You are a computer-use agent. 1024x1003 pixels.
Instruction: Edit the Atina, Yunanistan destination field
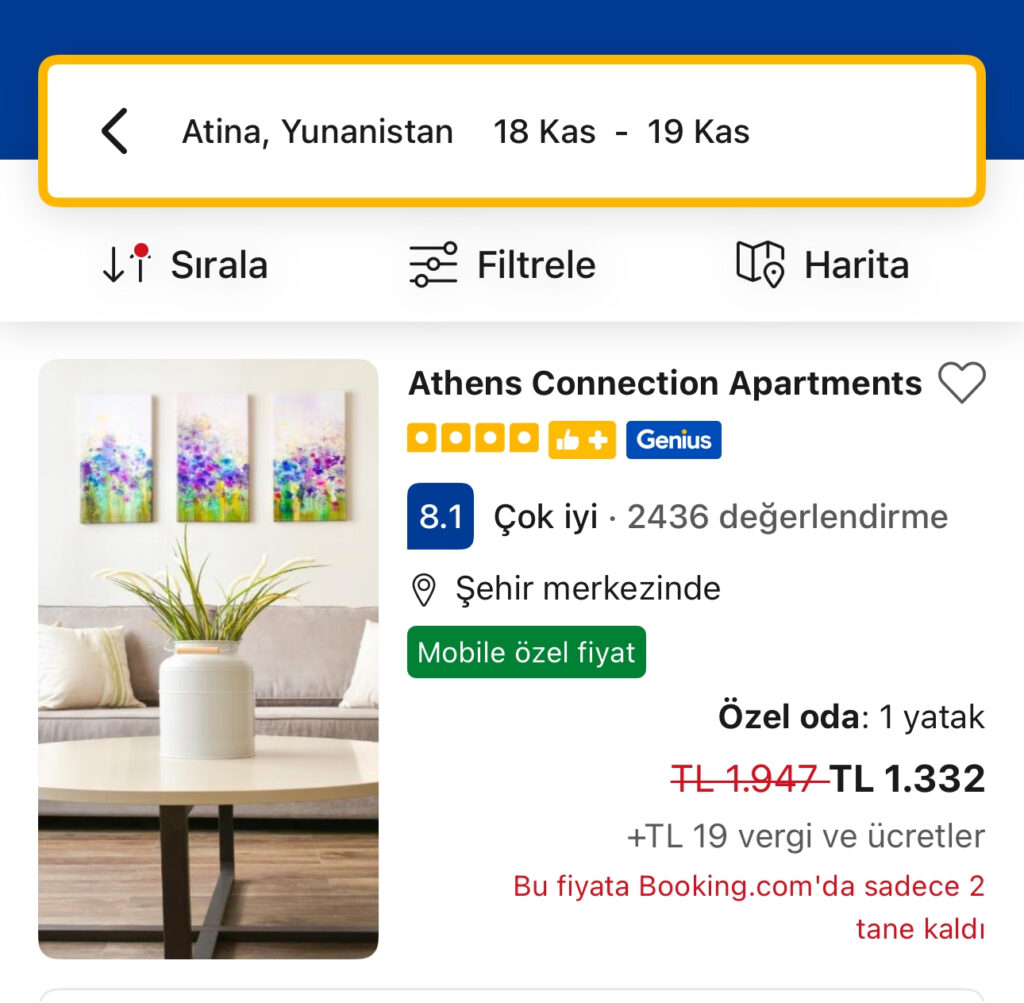coord(317,132)
